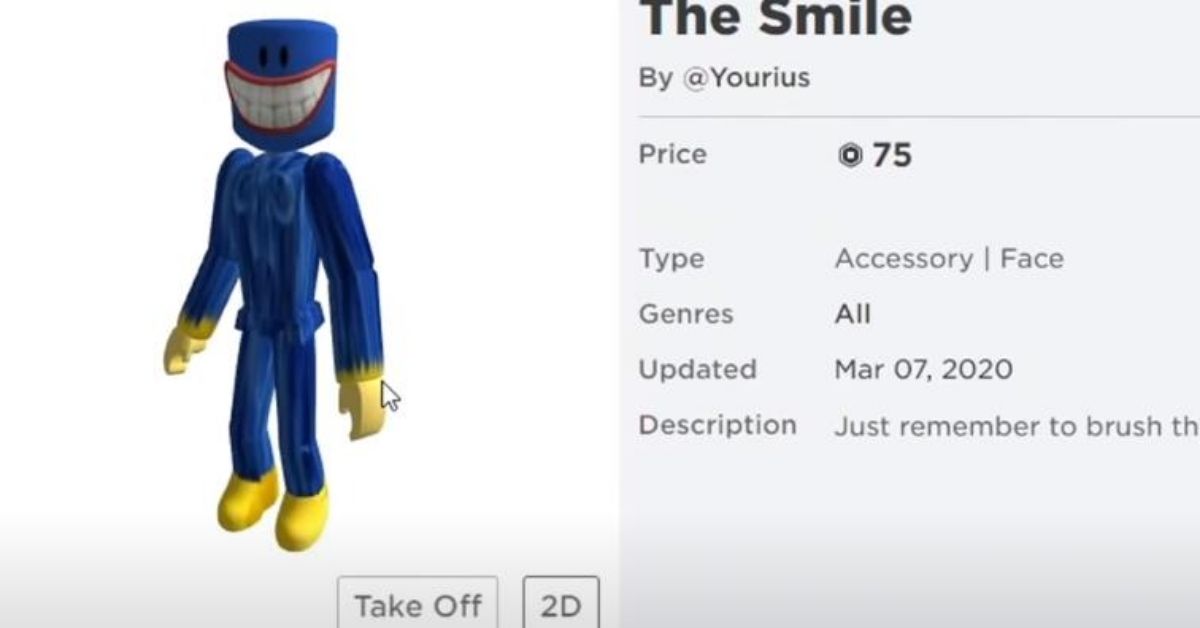Click the All genres value
Viewport: 1200px width, 628px height.
point(853,314)
